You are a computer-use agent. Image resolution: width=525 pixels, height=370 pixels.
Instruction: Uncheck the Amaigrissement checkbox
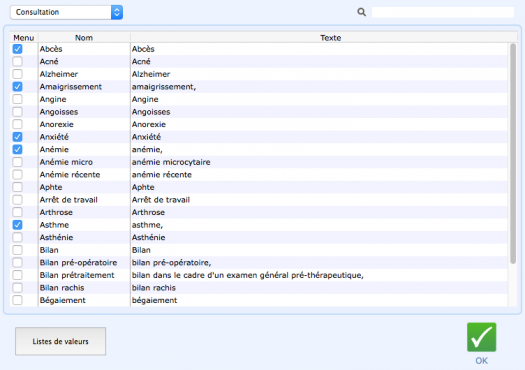[17, 87]
